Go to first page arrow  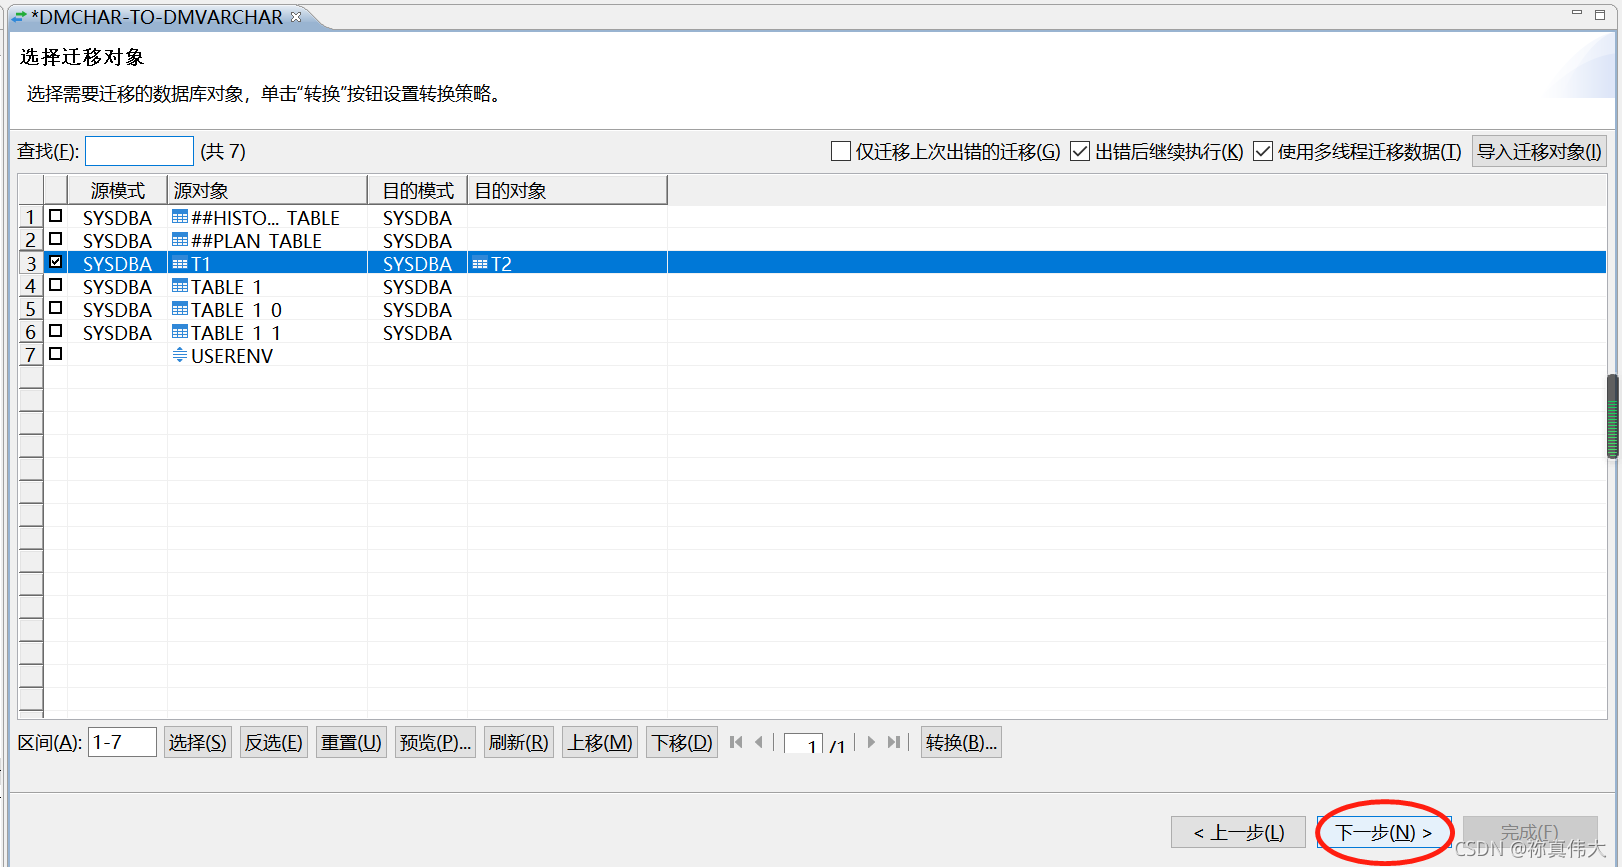point(736,742)
